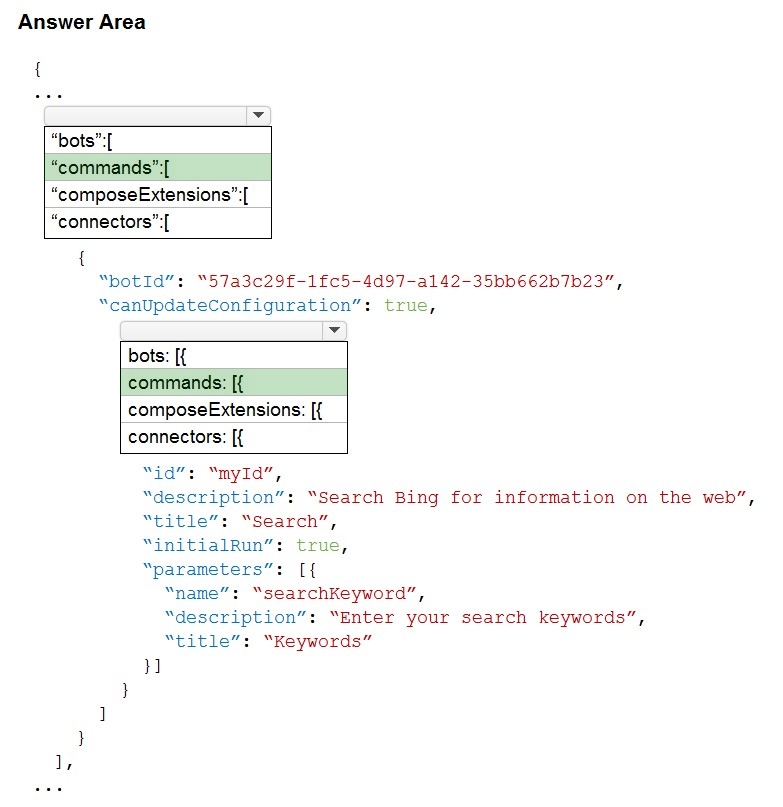Pick the composeExtensions: [{ option
This screenshot has width=783, height=807.
234,410
